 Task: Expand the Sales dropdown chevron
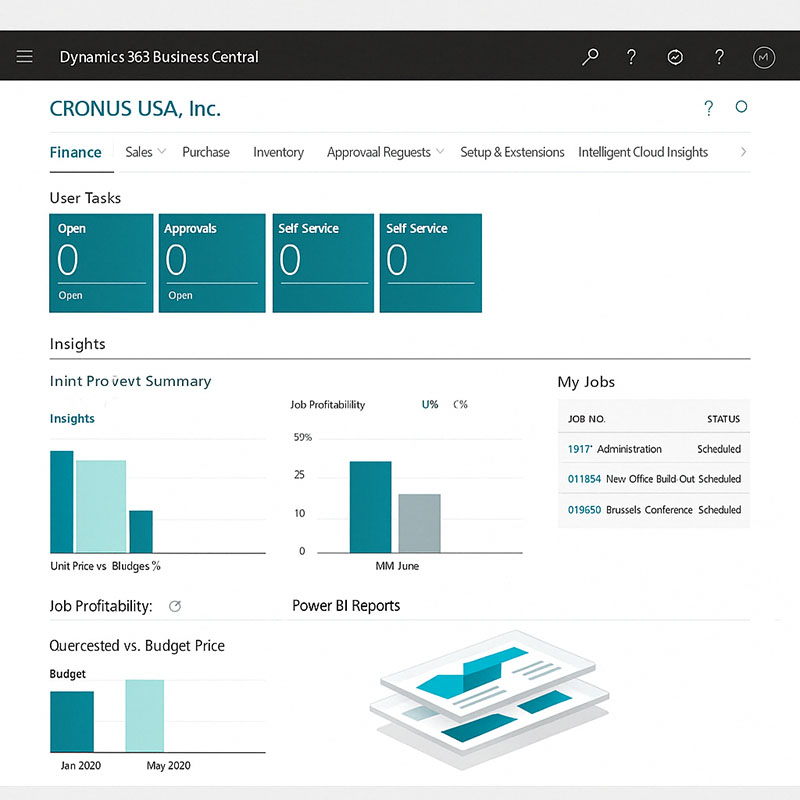click(162, 152)
